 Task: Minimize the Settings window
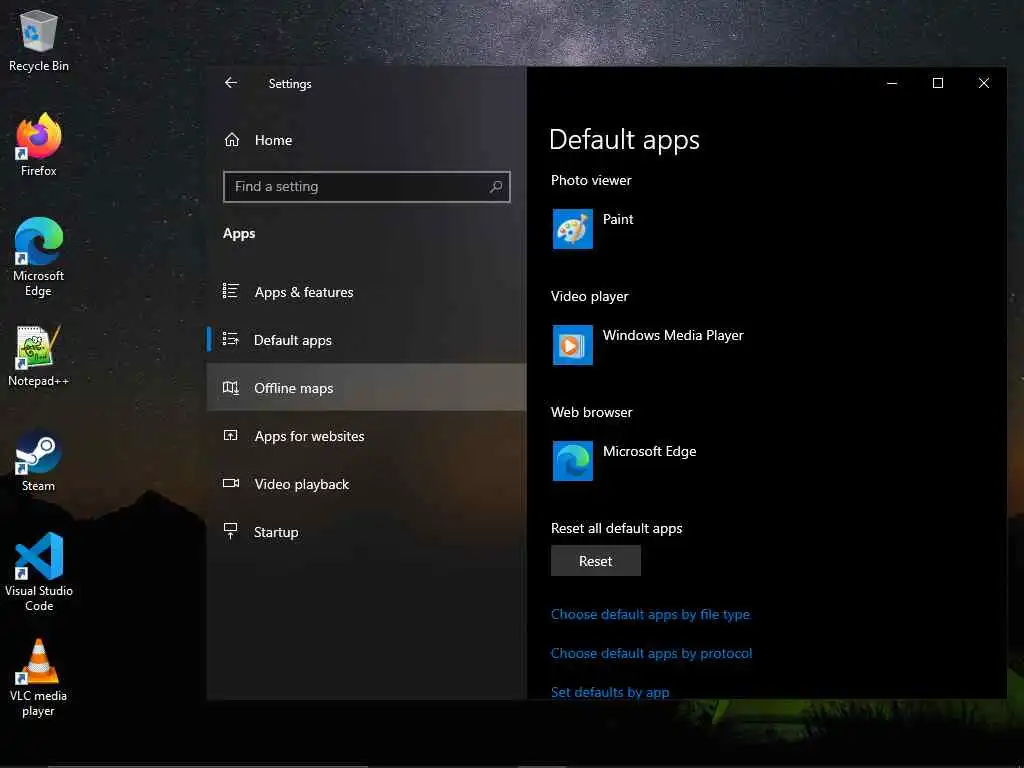point(892,83)
